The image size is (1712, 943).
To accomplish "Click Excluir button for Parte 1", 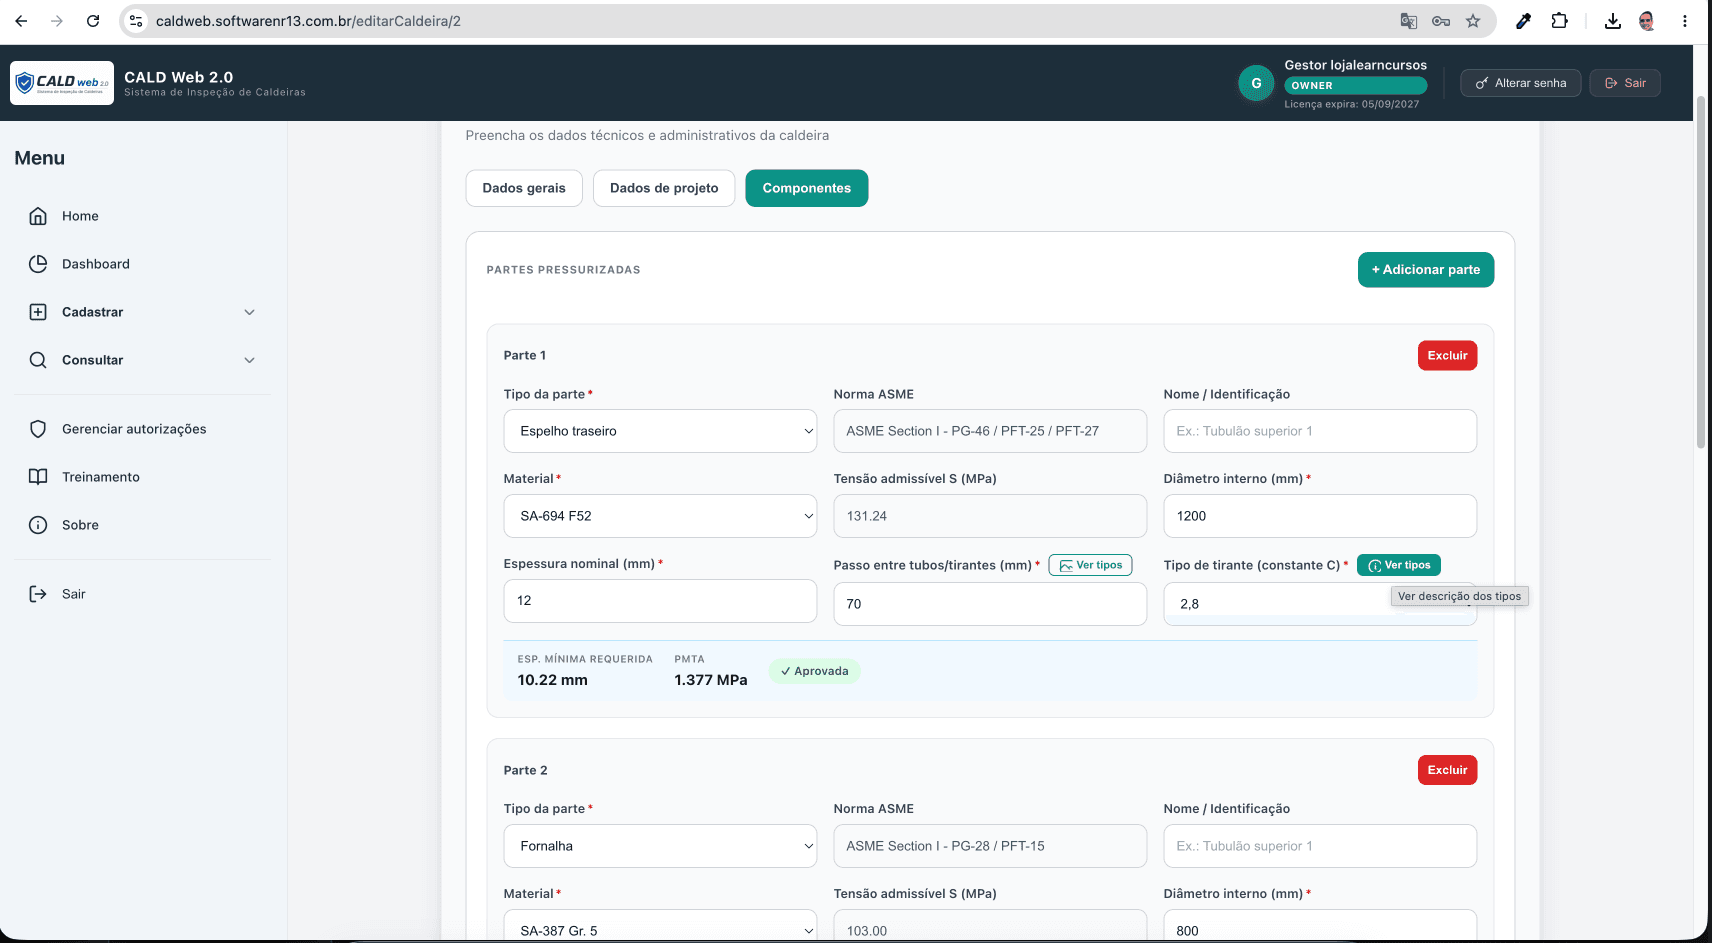I will (x=1447, y=356).
